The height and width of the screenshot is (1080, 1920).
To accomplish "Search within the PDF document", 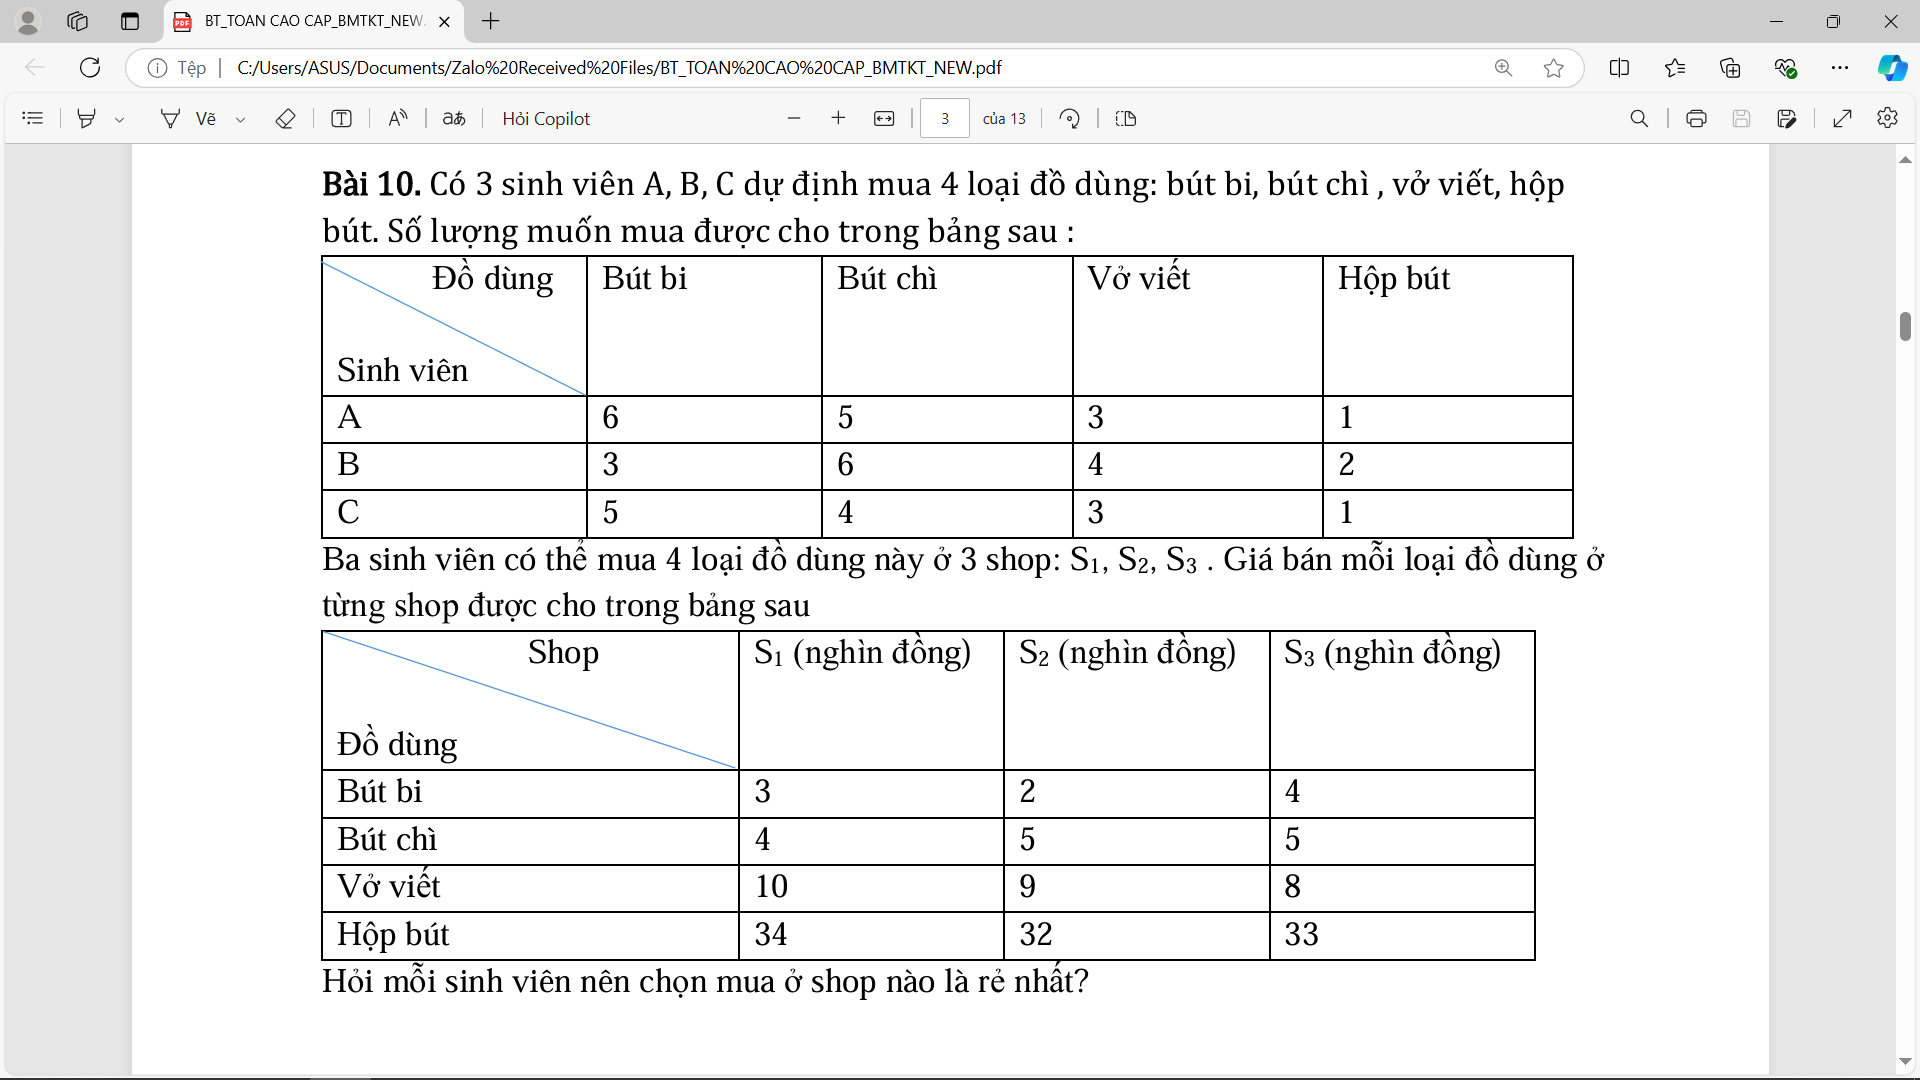I will [x=1640, y=118].
